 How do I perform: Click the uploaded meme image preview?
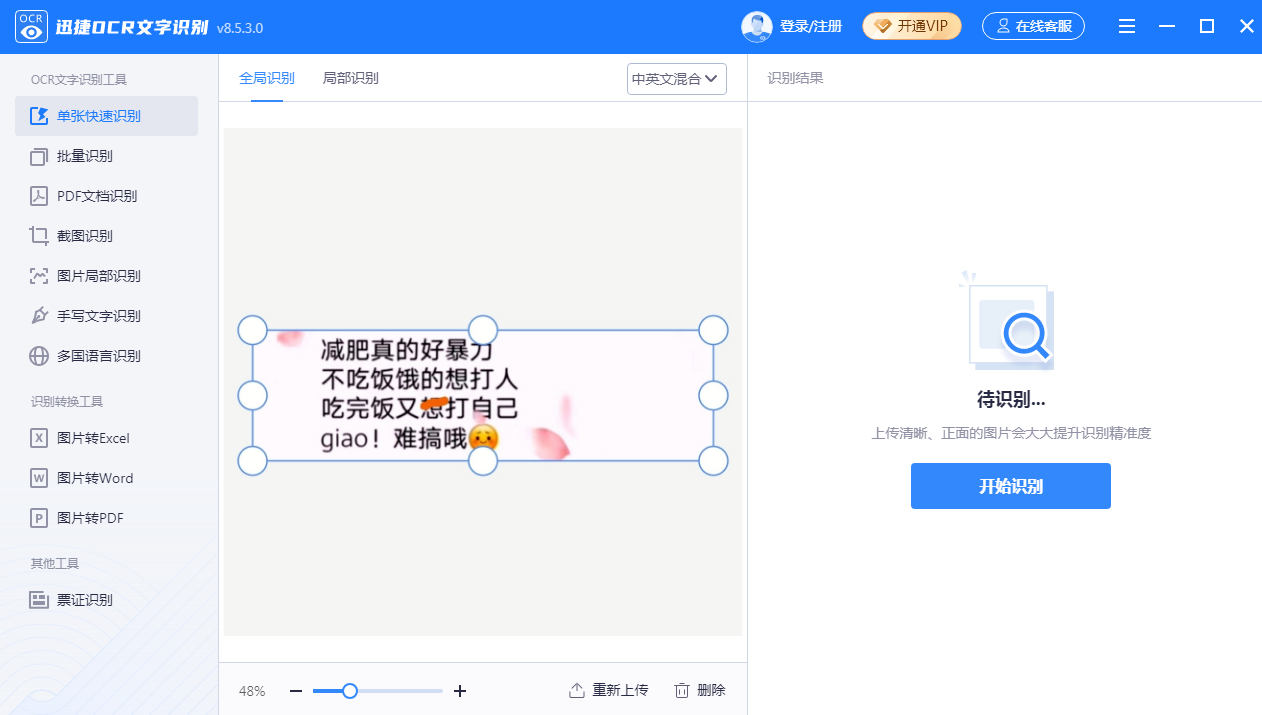tap(483, 395)
